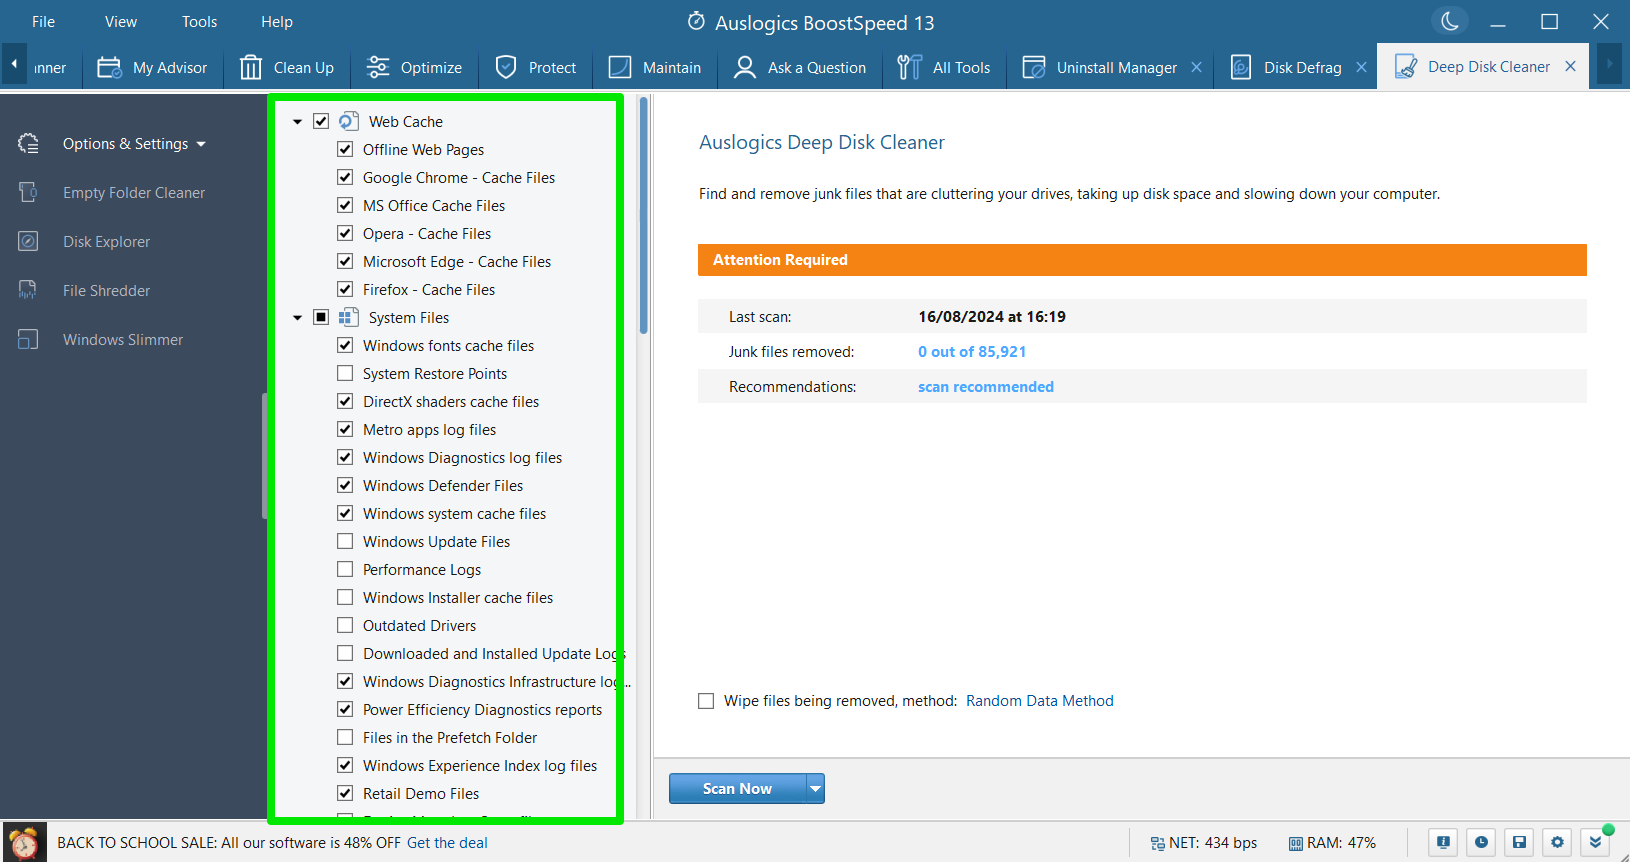Viewport: 1630px width, 862px height.
Task: Open the Random Data Method link
Action: pyautogui.click(x=1039, y=701)
